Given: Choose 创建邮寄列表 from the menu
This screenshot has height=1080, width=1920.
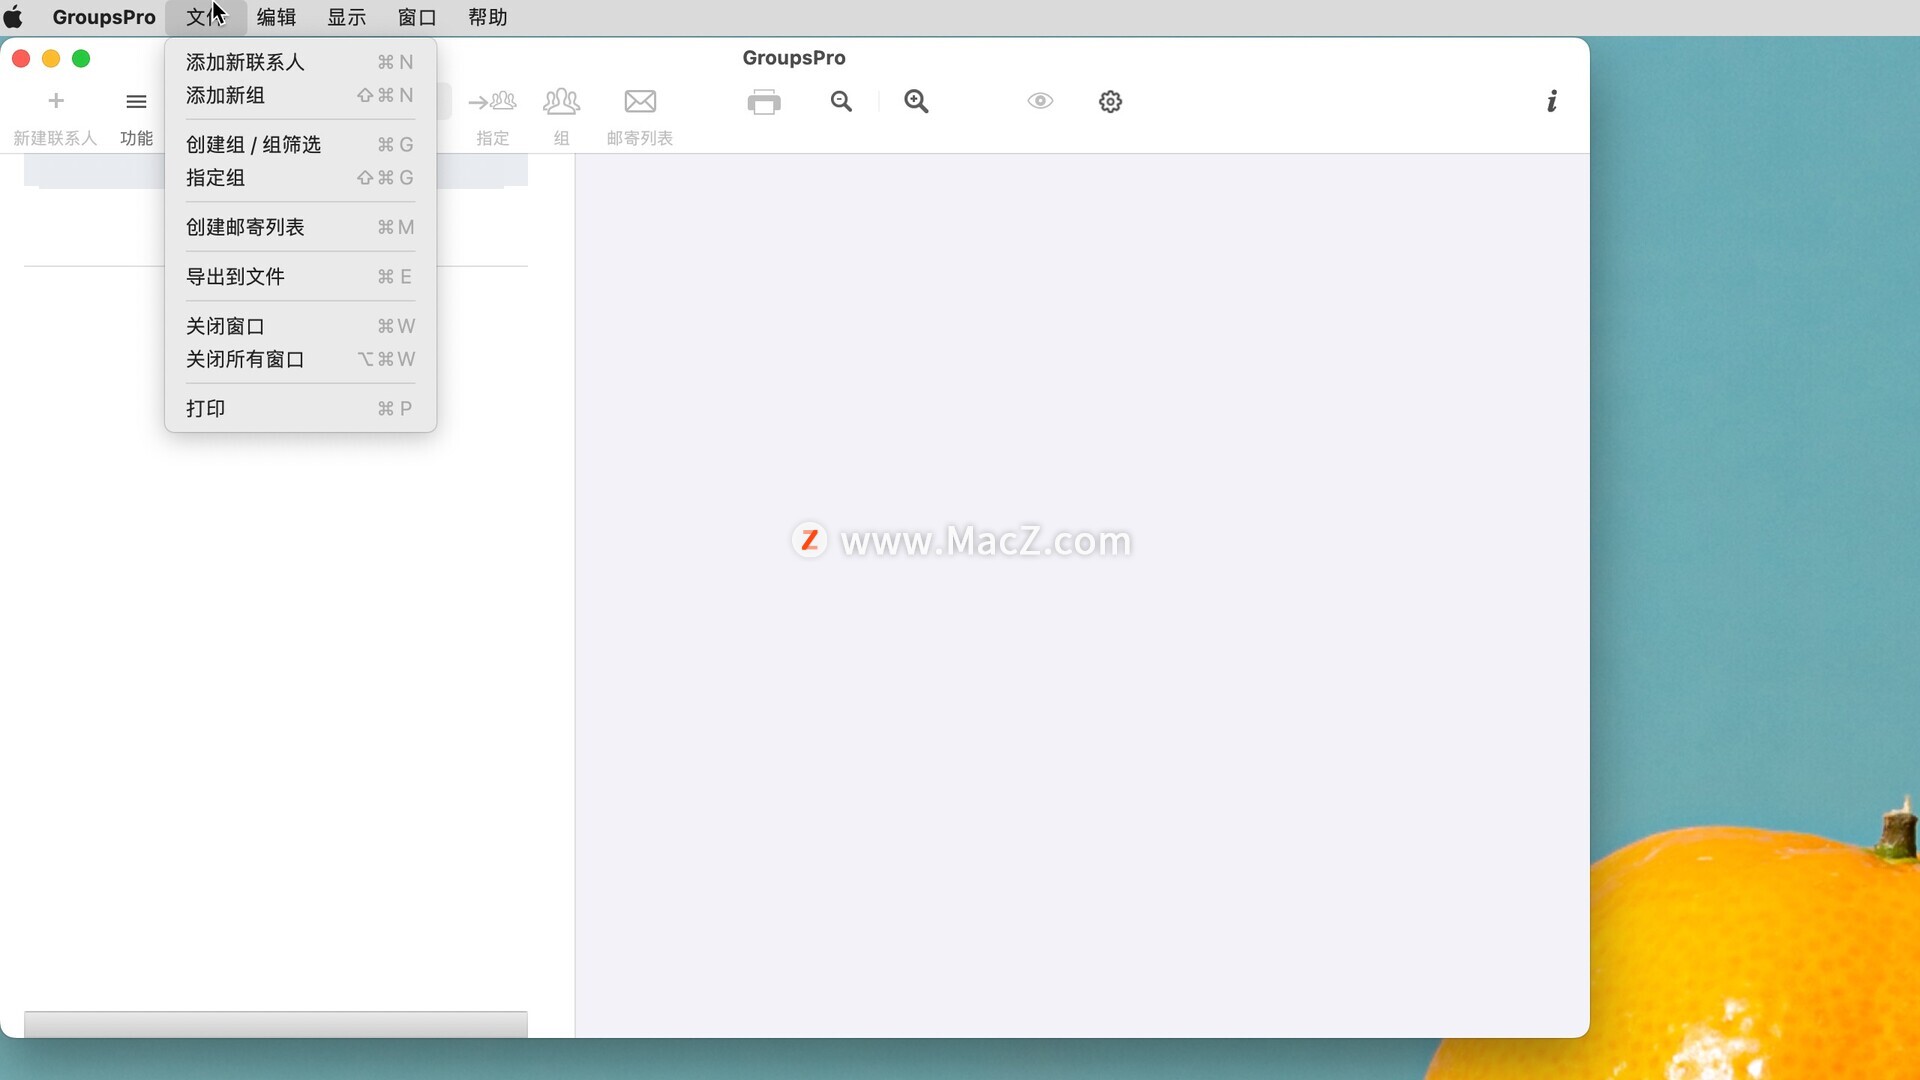Looking at the screenshot, I should click(x=300, y=227).
